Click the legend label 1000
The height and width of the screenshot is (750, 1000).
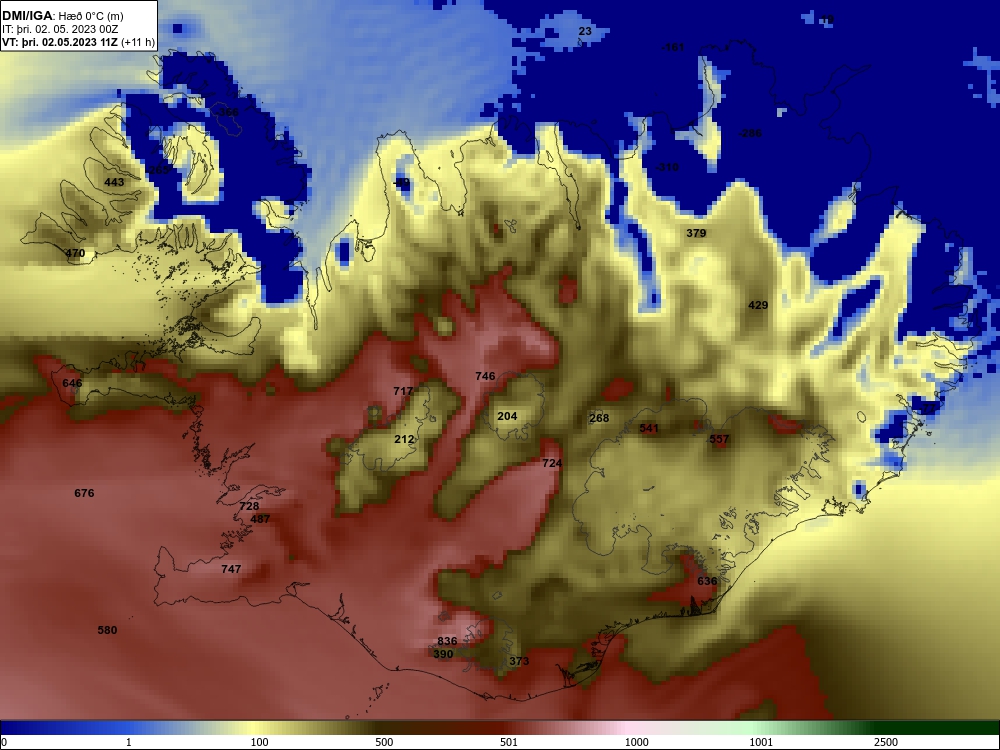tap(636, 742)
